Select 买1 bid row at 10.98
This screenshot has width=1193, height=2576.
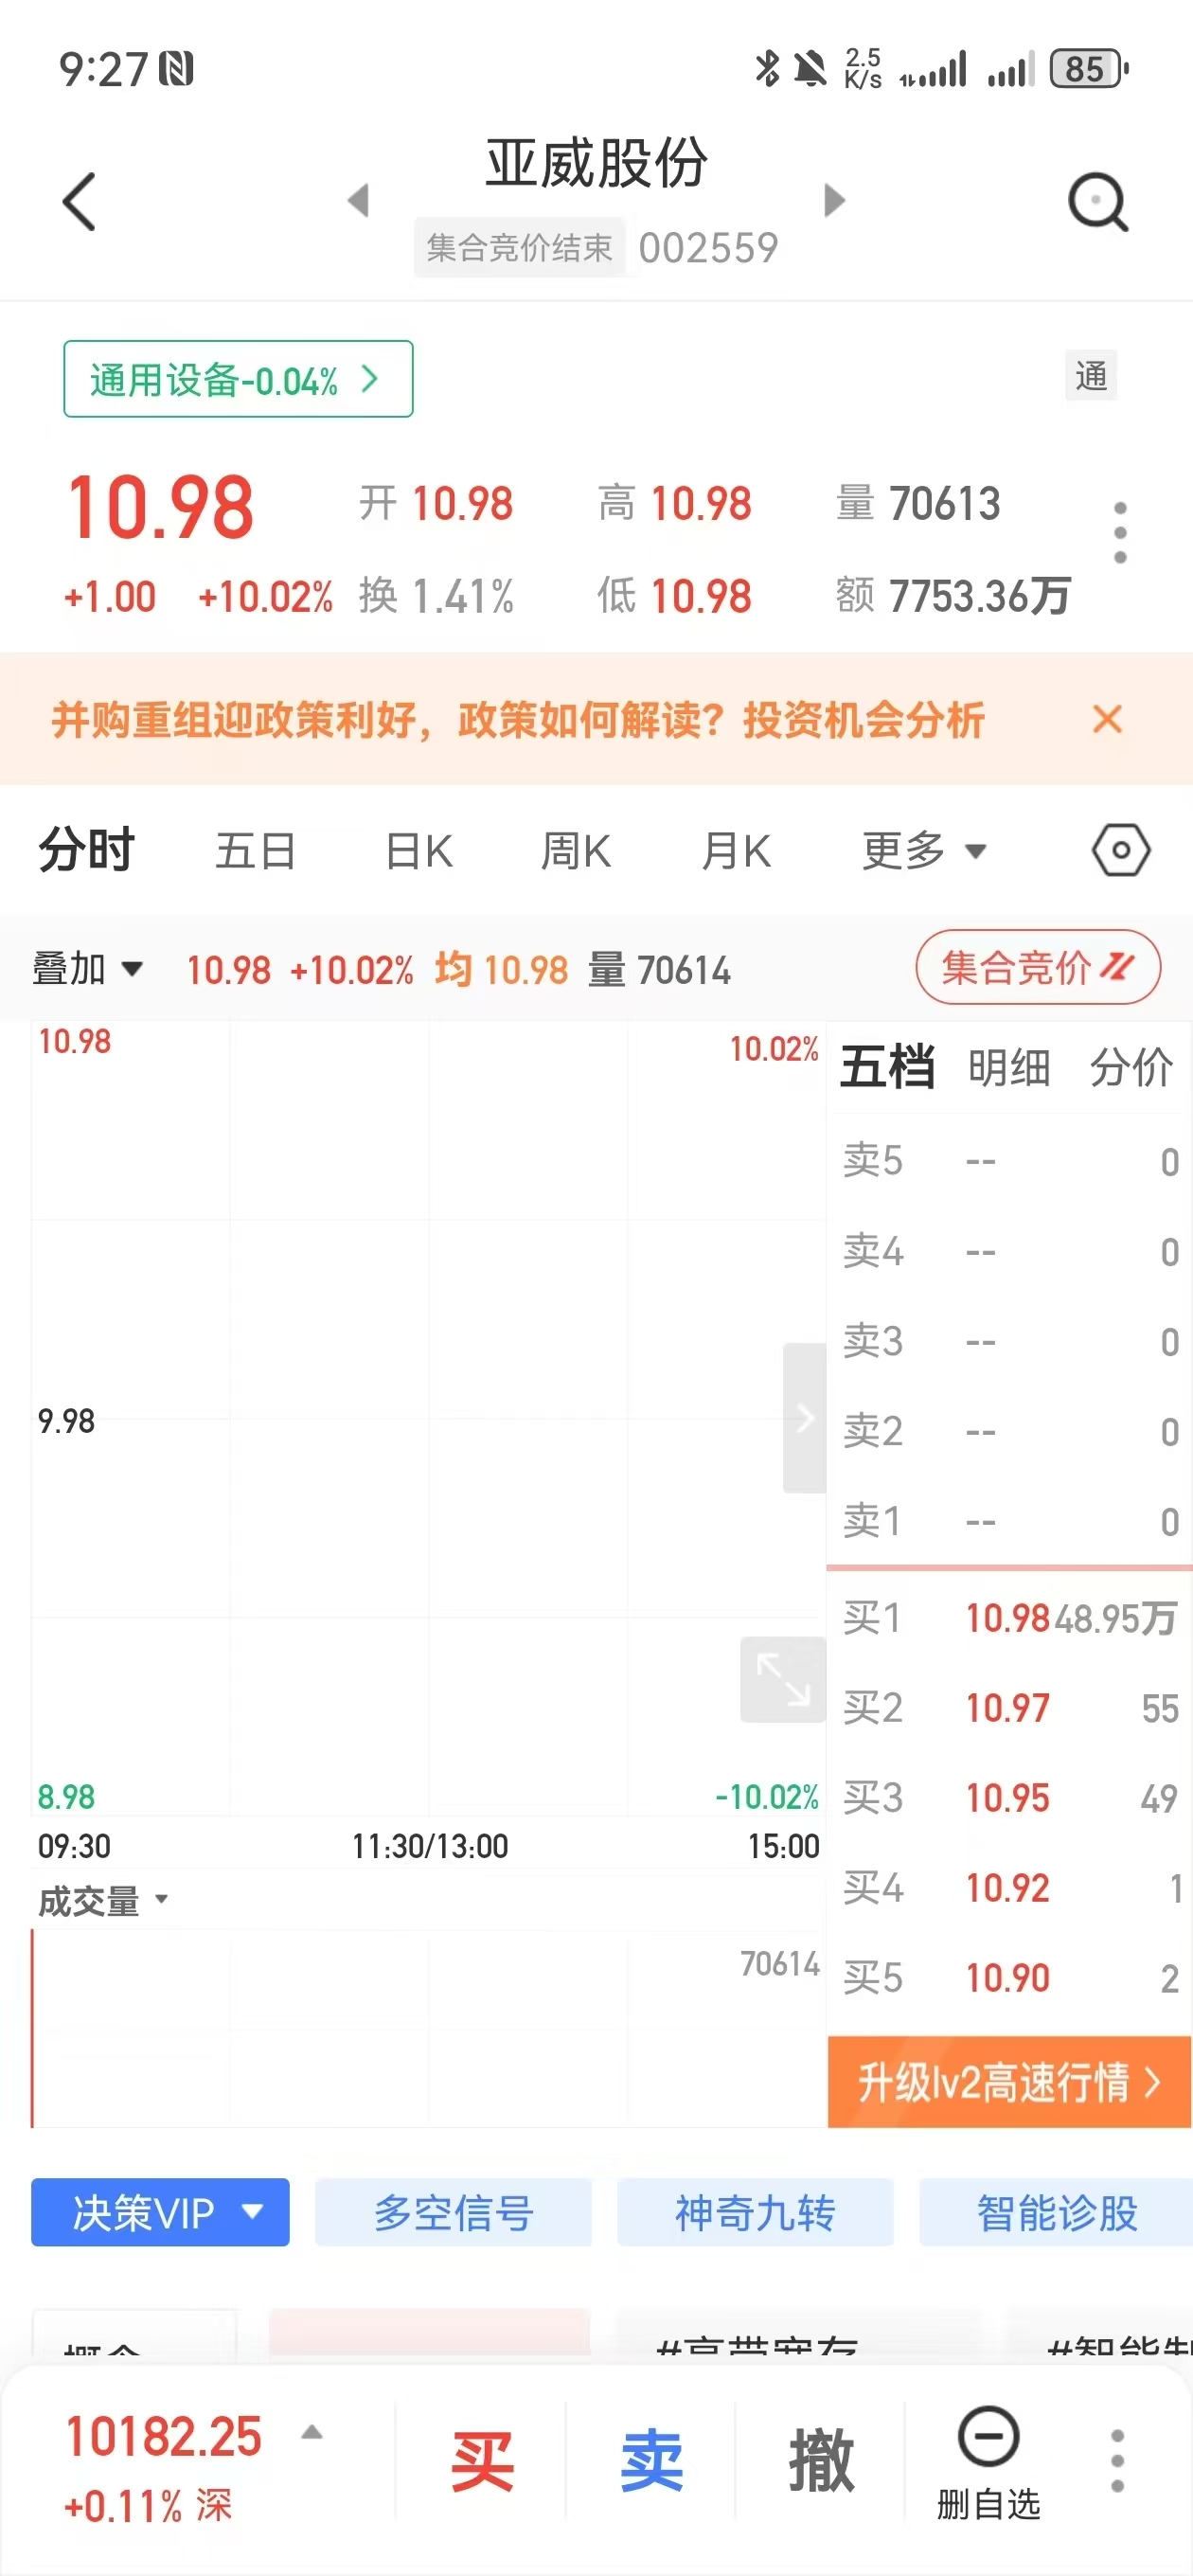(x=1009, y=1617)
